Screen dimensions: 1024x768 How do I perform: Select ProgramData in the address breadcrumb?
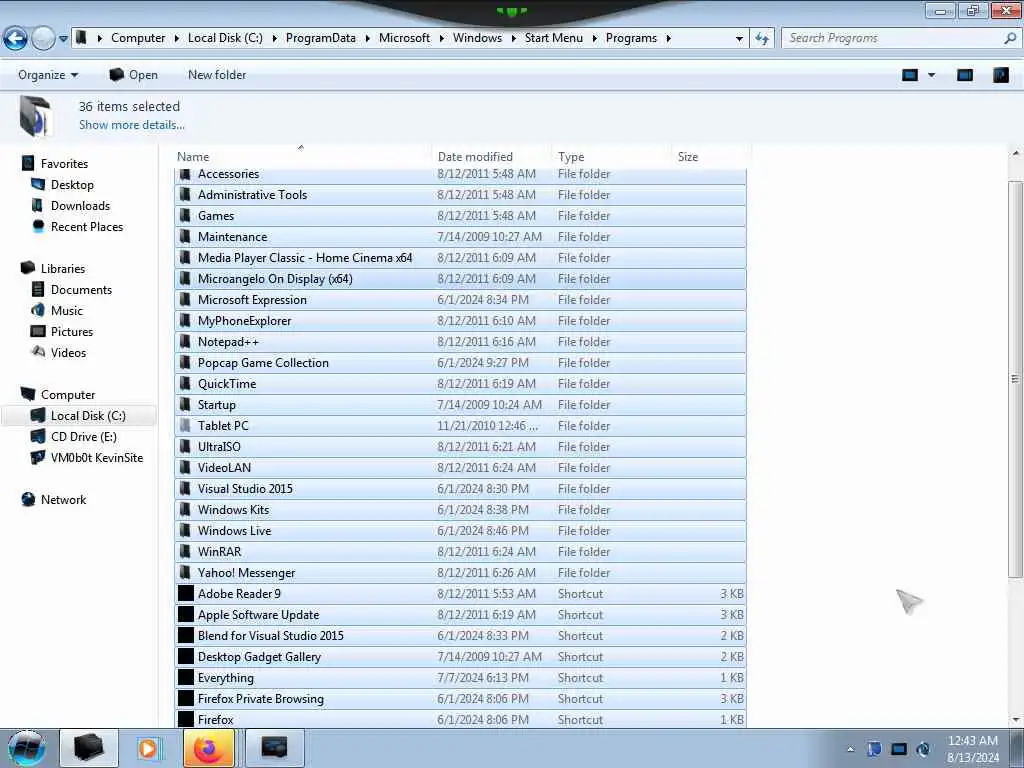321,39
